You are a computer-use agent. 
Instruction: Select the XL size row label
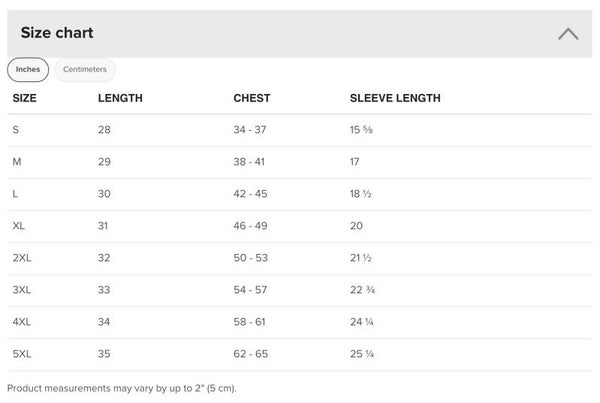[19, 226]
